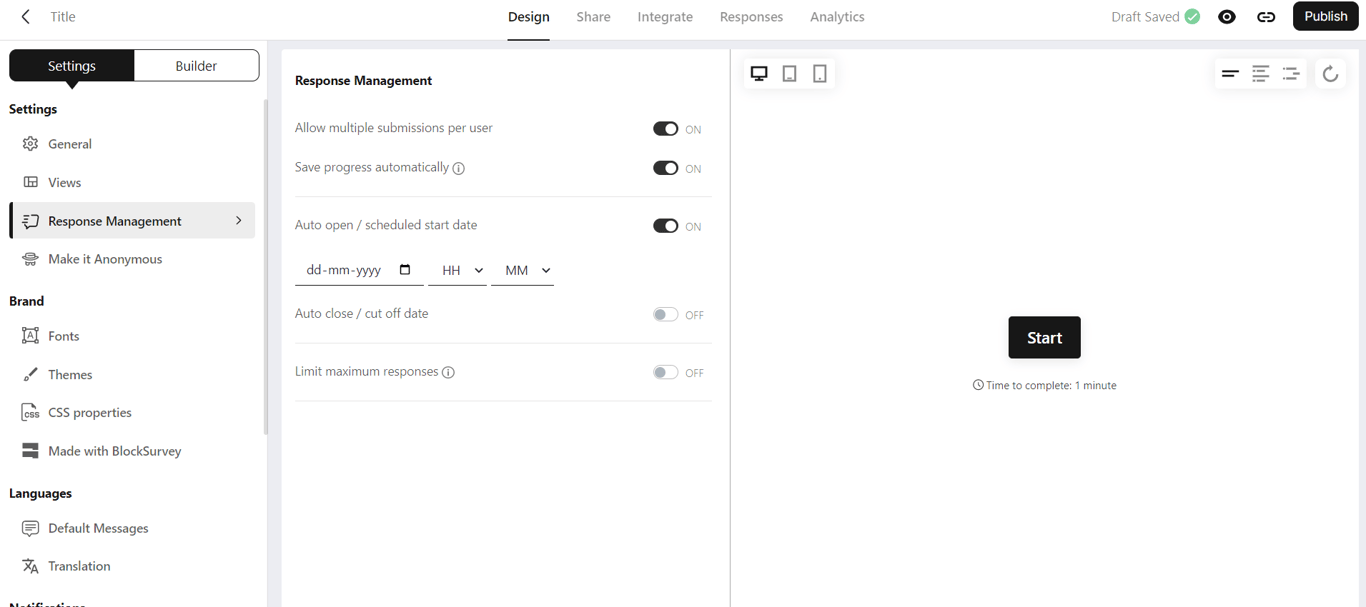The image size is (1366, 607).
Task: Switch to tablet preview mode
Action: (789, 74)
